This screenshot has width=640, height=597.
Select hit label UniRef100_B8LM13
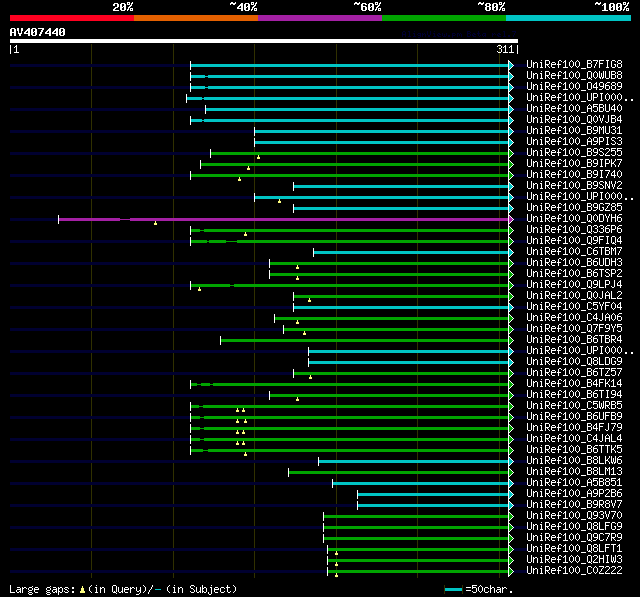pyautogui.click(x=574, y=472)
